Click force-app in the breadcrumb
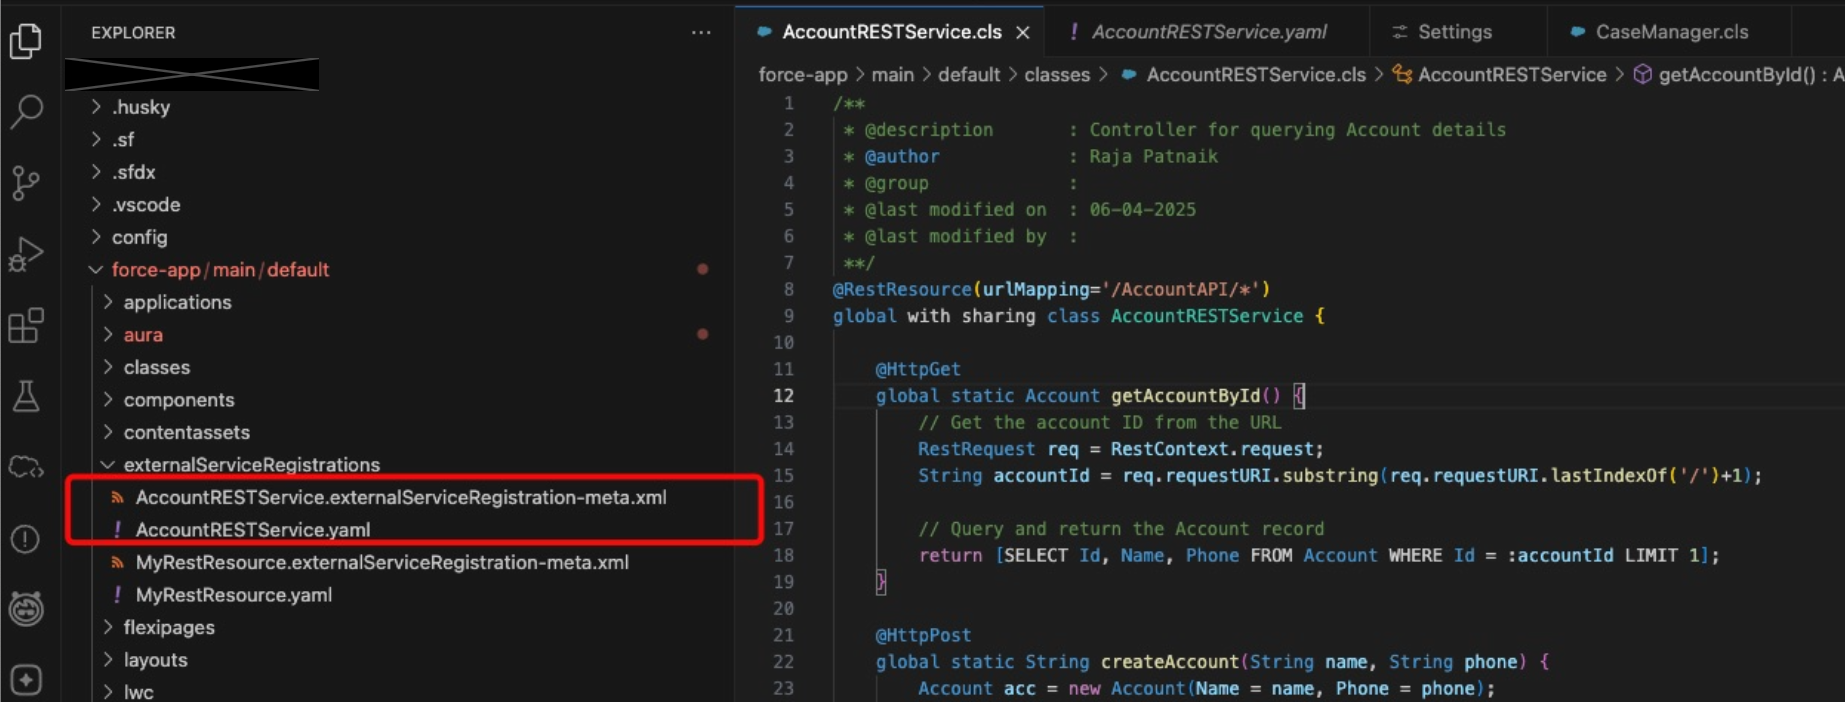The height and width of the screenshot is (702, 1845). [802, 75]
